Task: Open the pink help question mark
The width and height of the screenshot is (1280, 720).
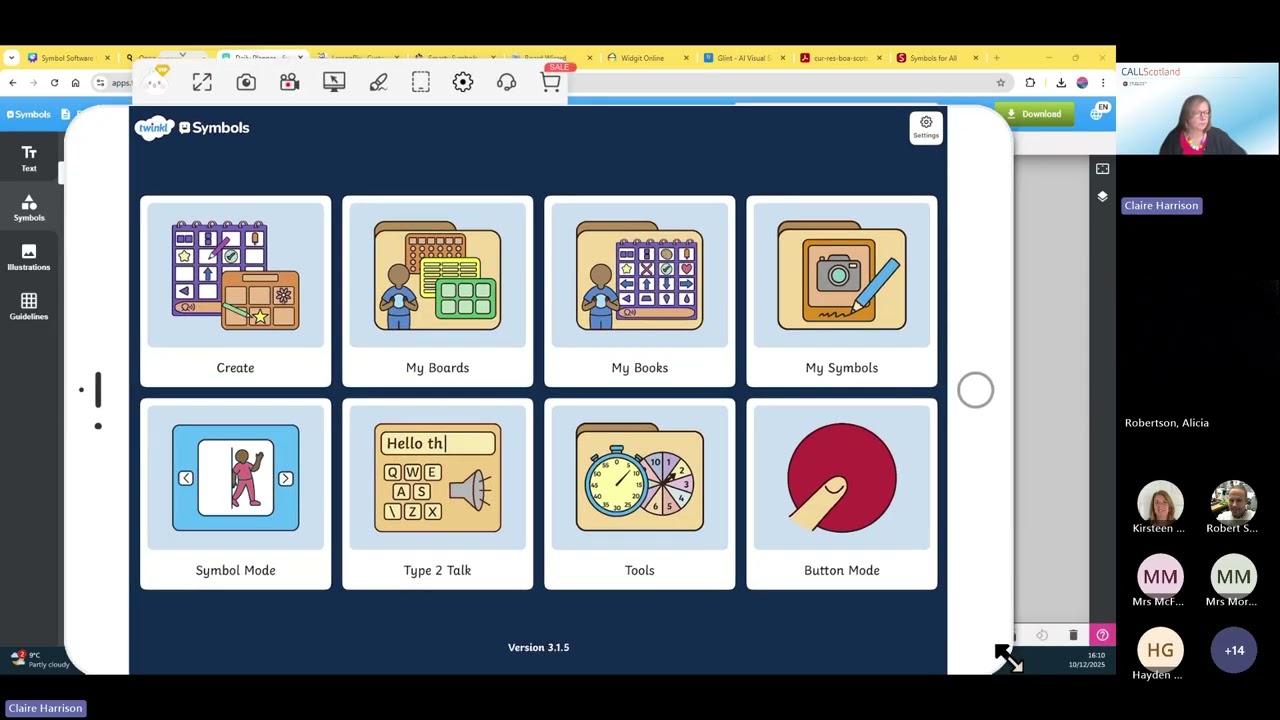Action: click(1102, 635)
